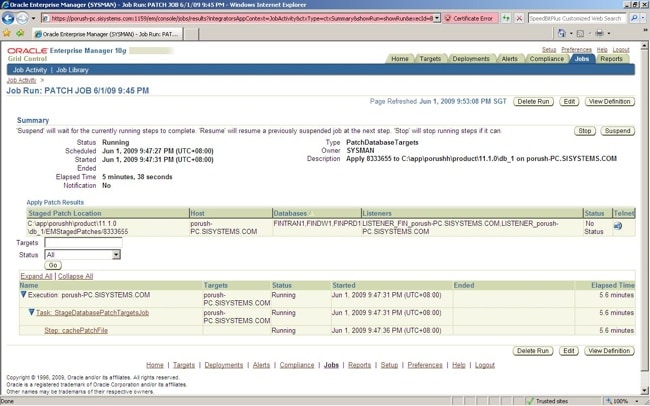
Task: Open the recent pages dropdown beside Forward
Action: pos(34,19)
